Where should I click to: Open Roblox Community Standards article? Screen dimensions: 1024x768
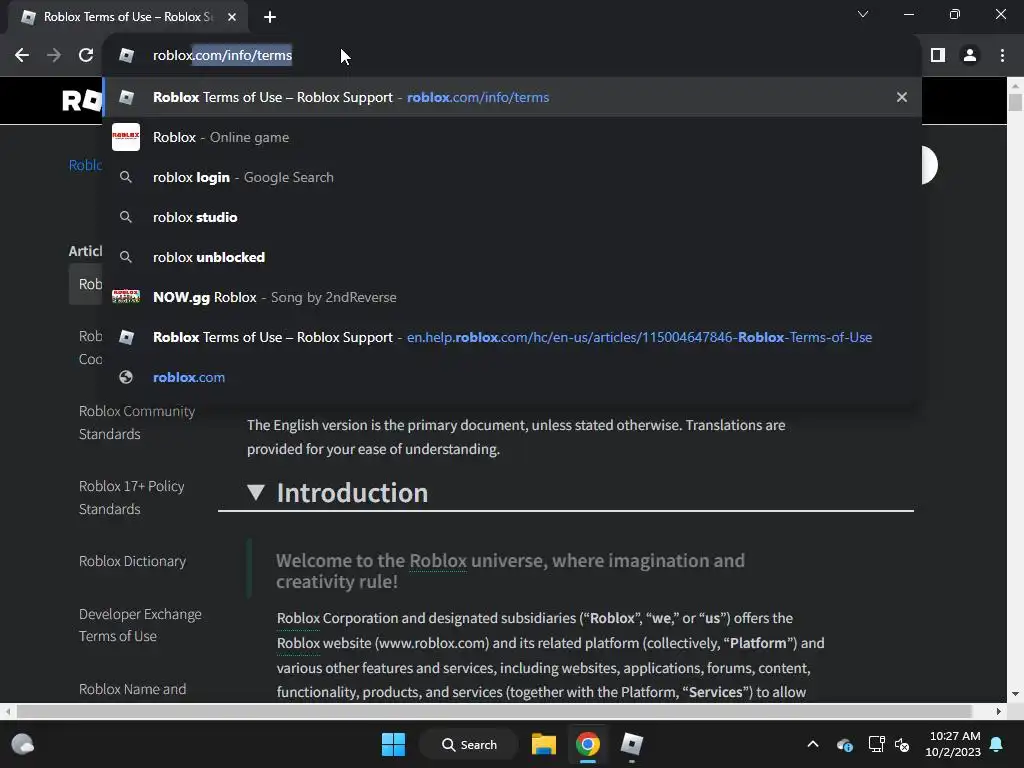[136, 423]
